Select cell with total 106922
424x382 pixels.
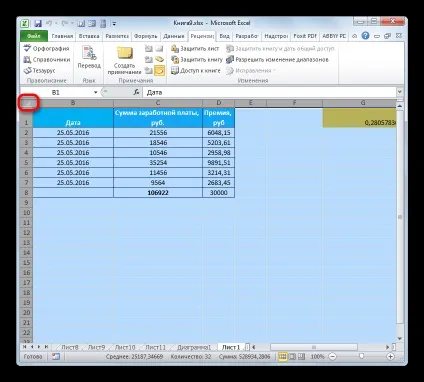158,193
